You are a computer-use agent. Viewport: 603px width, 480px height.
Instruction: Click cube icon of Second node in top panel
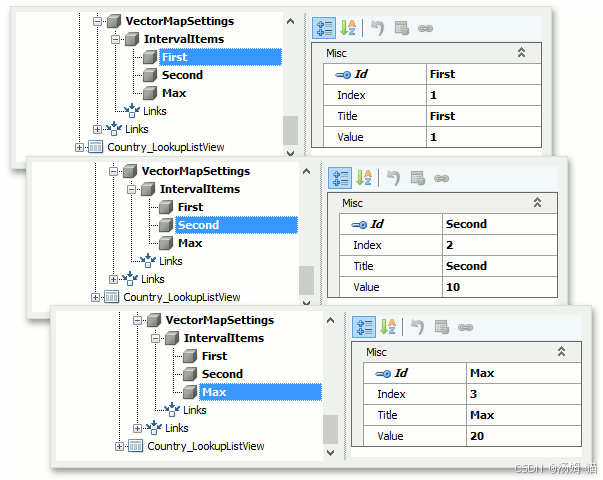coord(150,75)
